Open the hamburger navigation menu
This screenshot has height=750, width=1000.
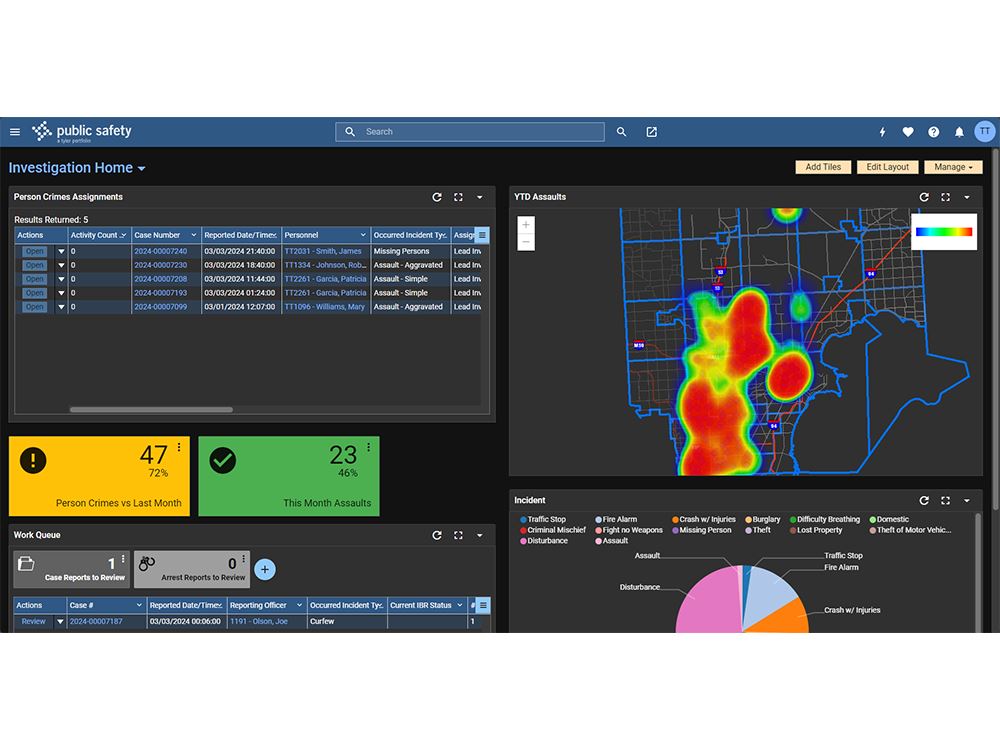15,132
